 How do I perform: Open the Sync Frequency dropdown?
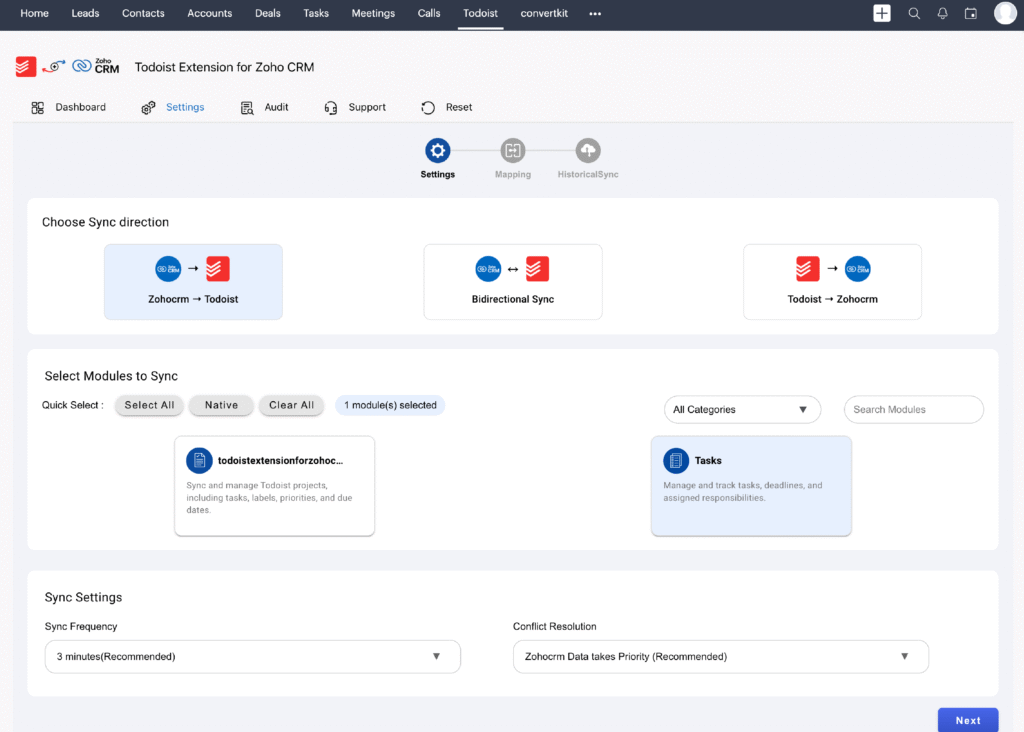point(252,656)
